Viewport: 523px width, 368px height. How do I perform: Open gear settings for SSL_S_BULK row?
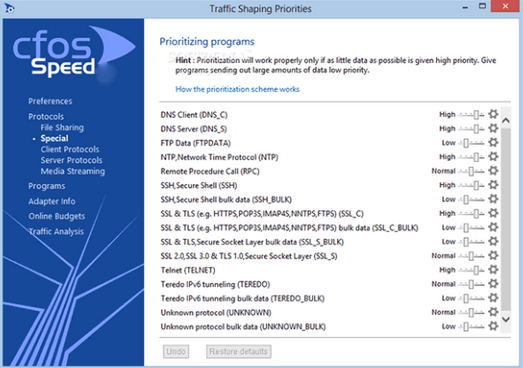(x=493, y=242)
